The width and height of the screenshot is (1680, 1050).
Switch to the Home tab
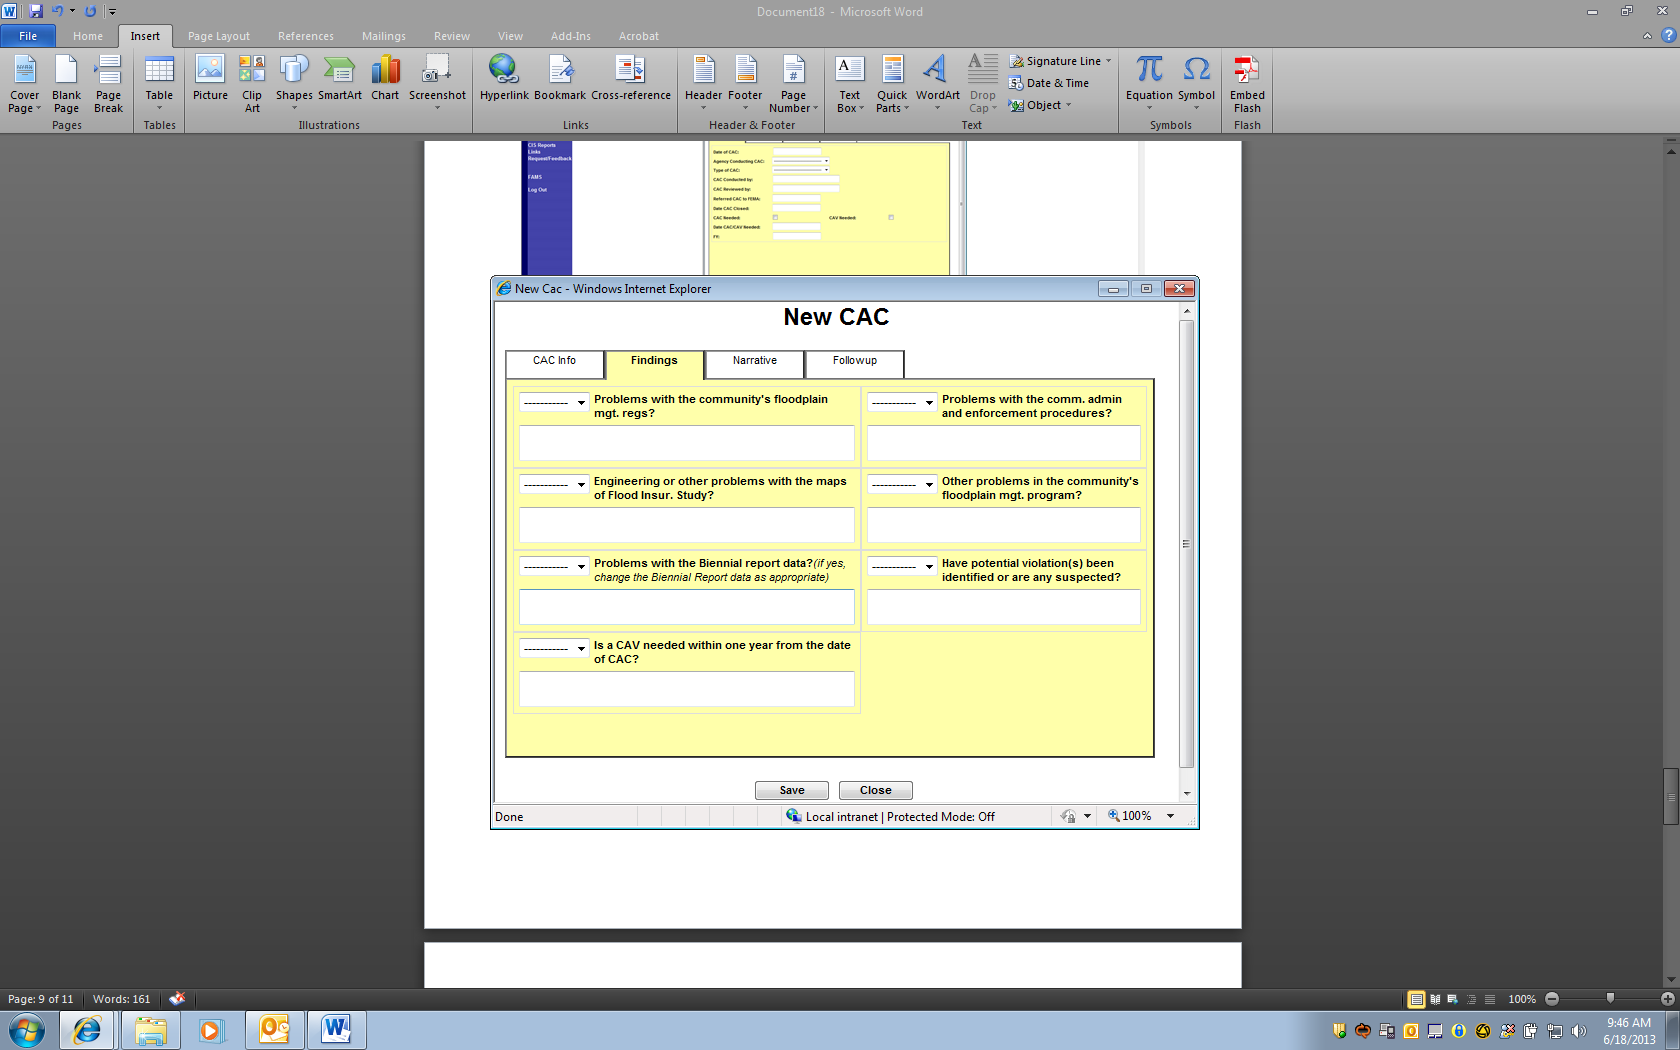(x=88, y=36)
